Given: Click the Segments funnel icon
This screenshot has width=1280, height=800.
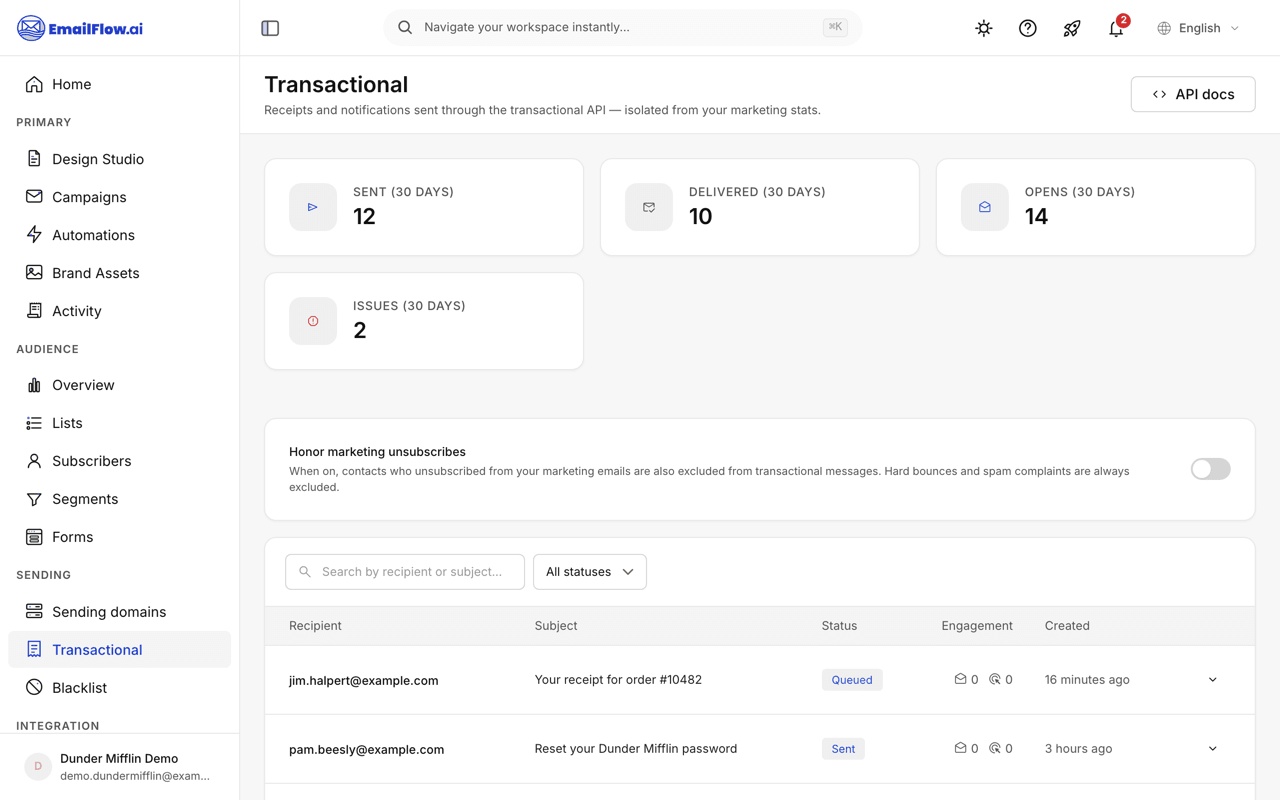Looking at the screenshot, I should pos(34,499).
